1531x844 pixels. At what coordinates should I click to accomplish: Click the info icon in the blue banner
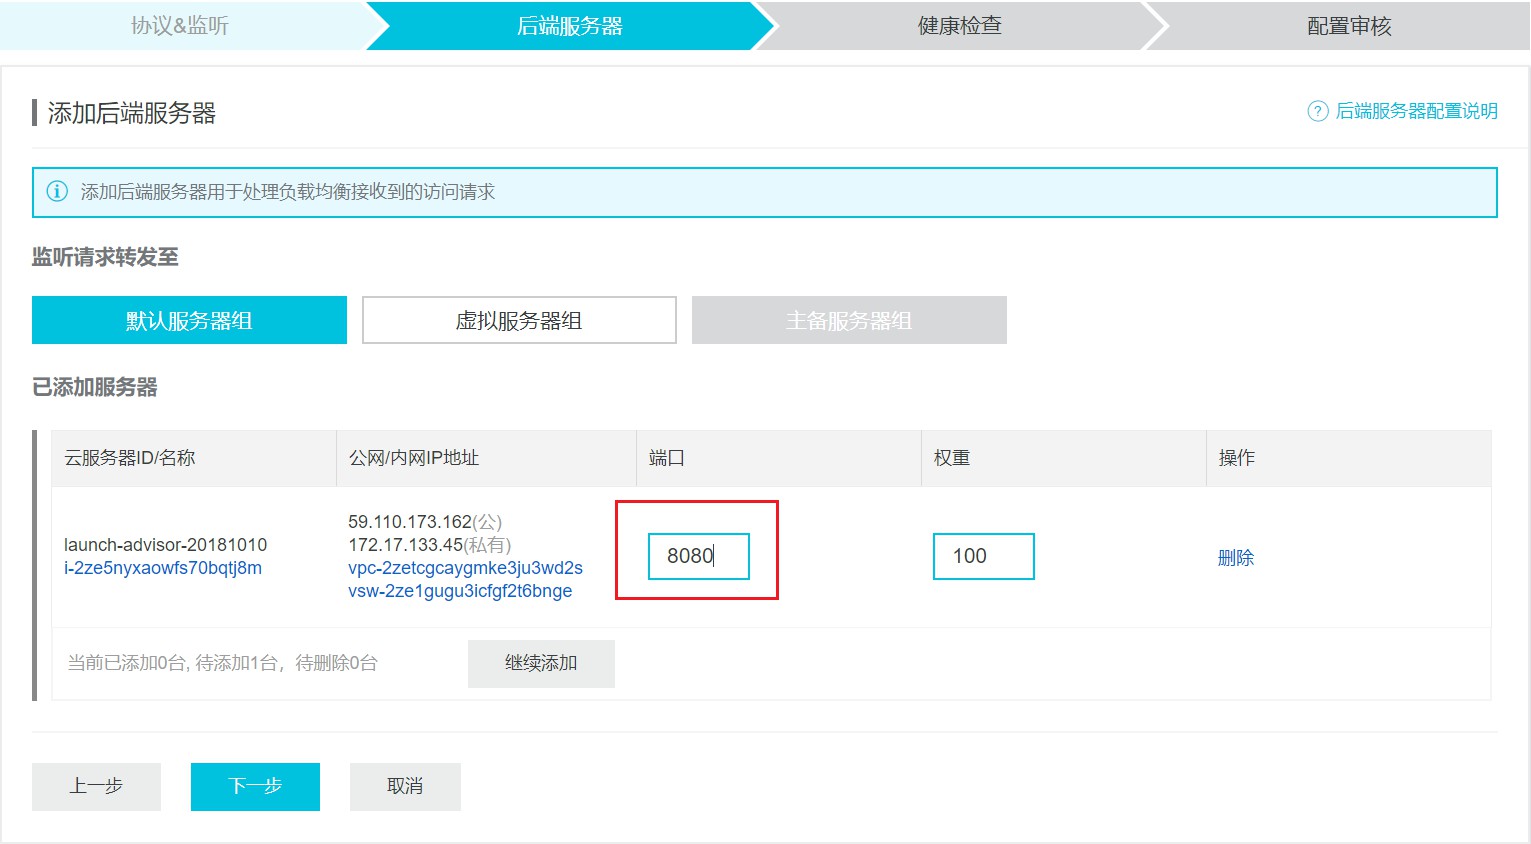click(x=58, y=192)
